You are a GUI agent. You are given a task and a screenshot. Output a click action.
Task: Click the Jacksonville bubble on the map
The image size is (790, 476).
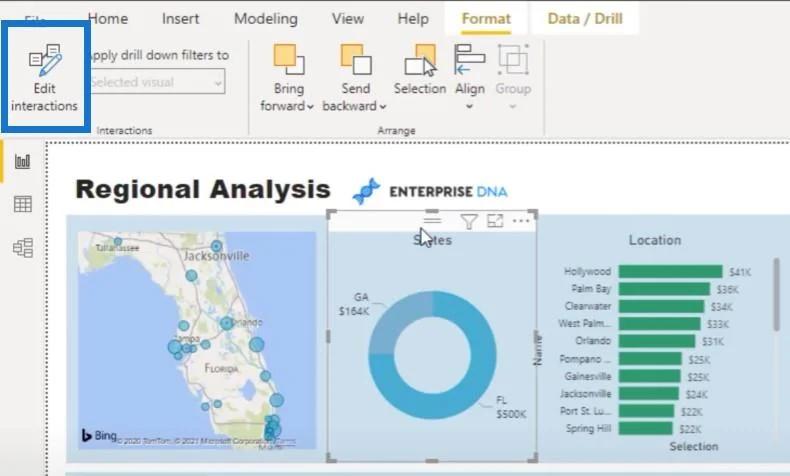tap(216, 246)
